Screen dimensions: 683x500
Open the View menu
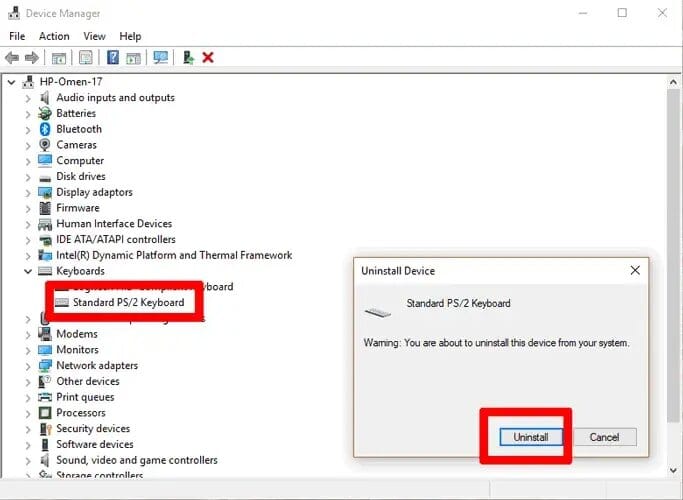[x=95, y=36]
